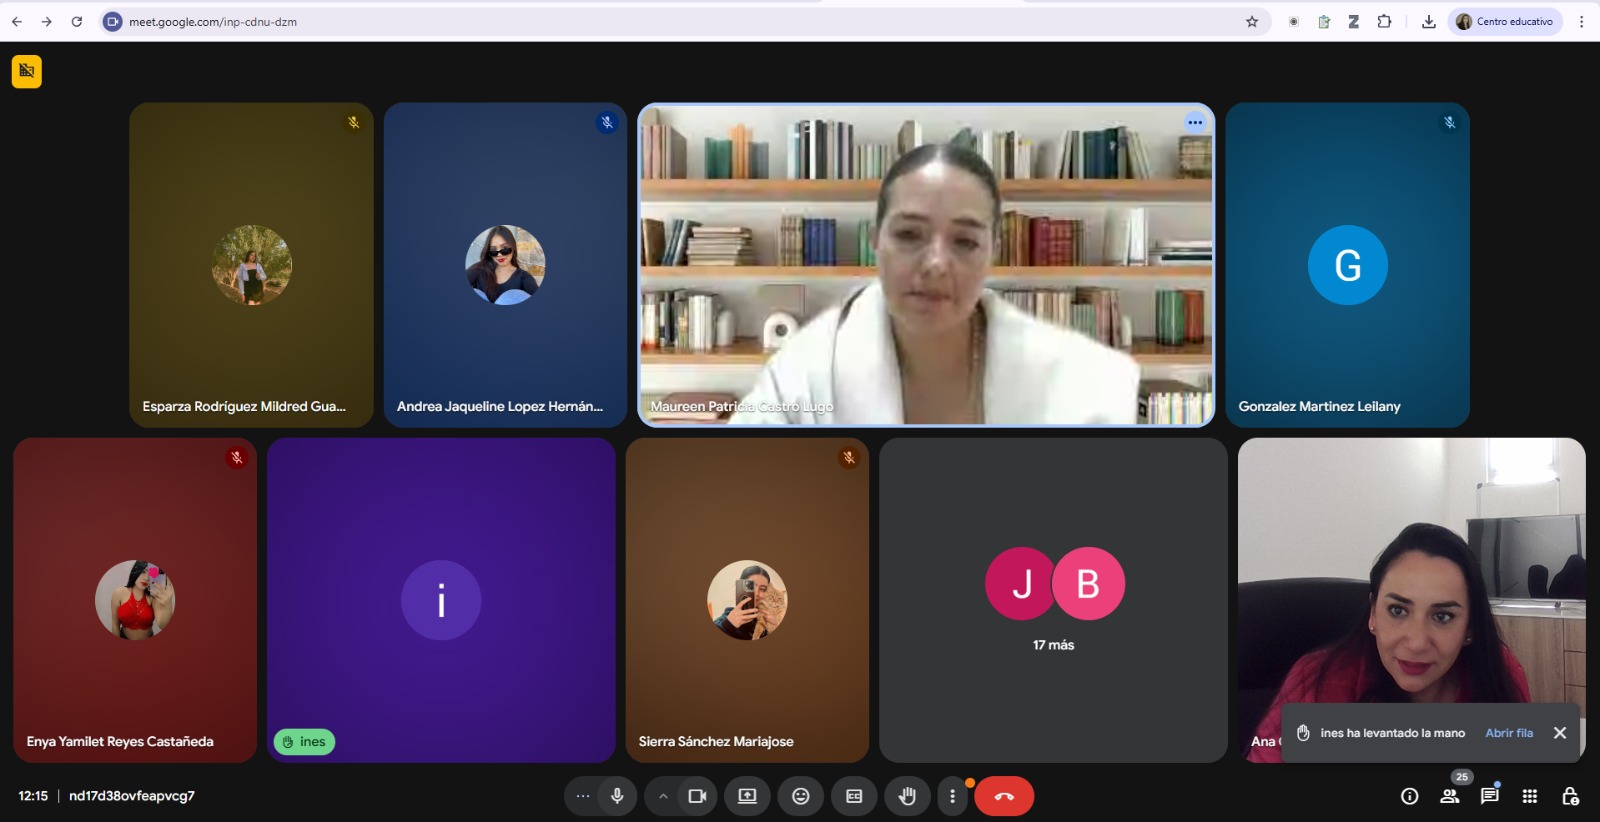Show the participants list icon
The height and width of the screenshot is (822, 1600).
tap(1449, 796)
